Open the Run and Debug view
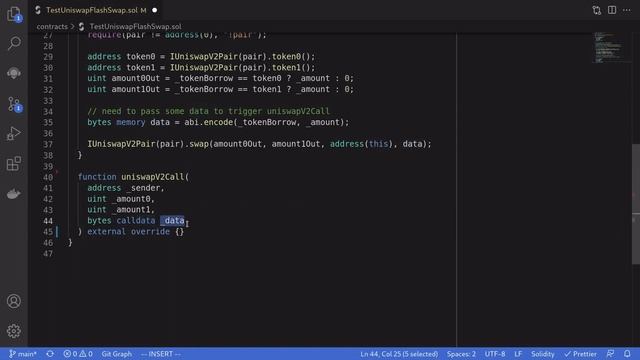 [x=14, y=134]
